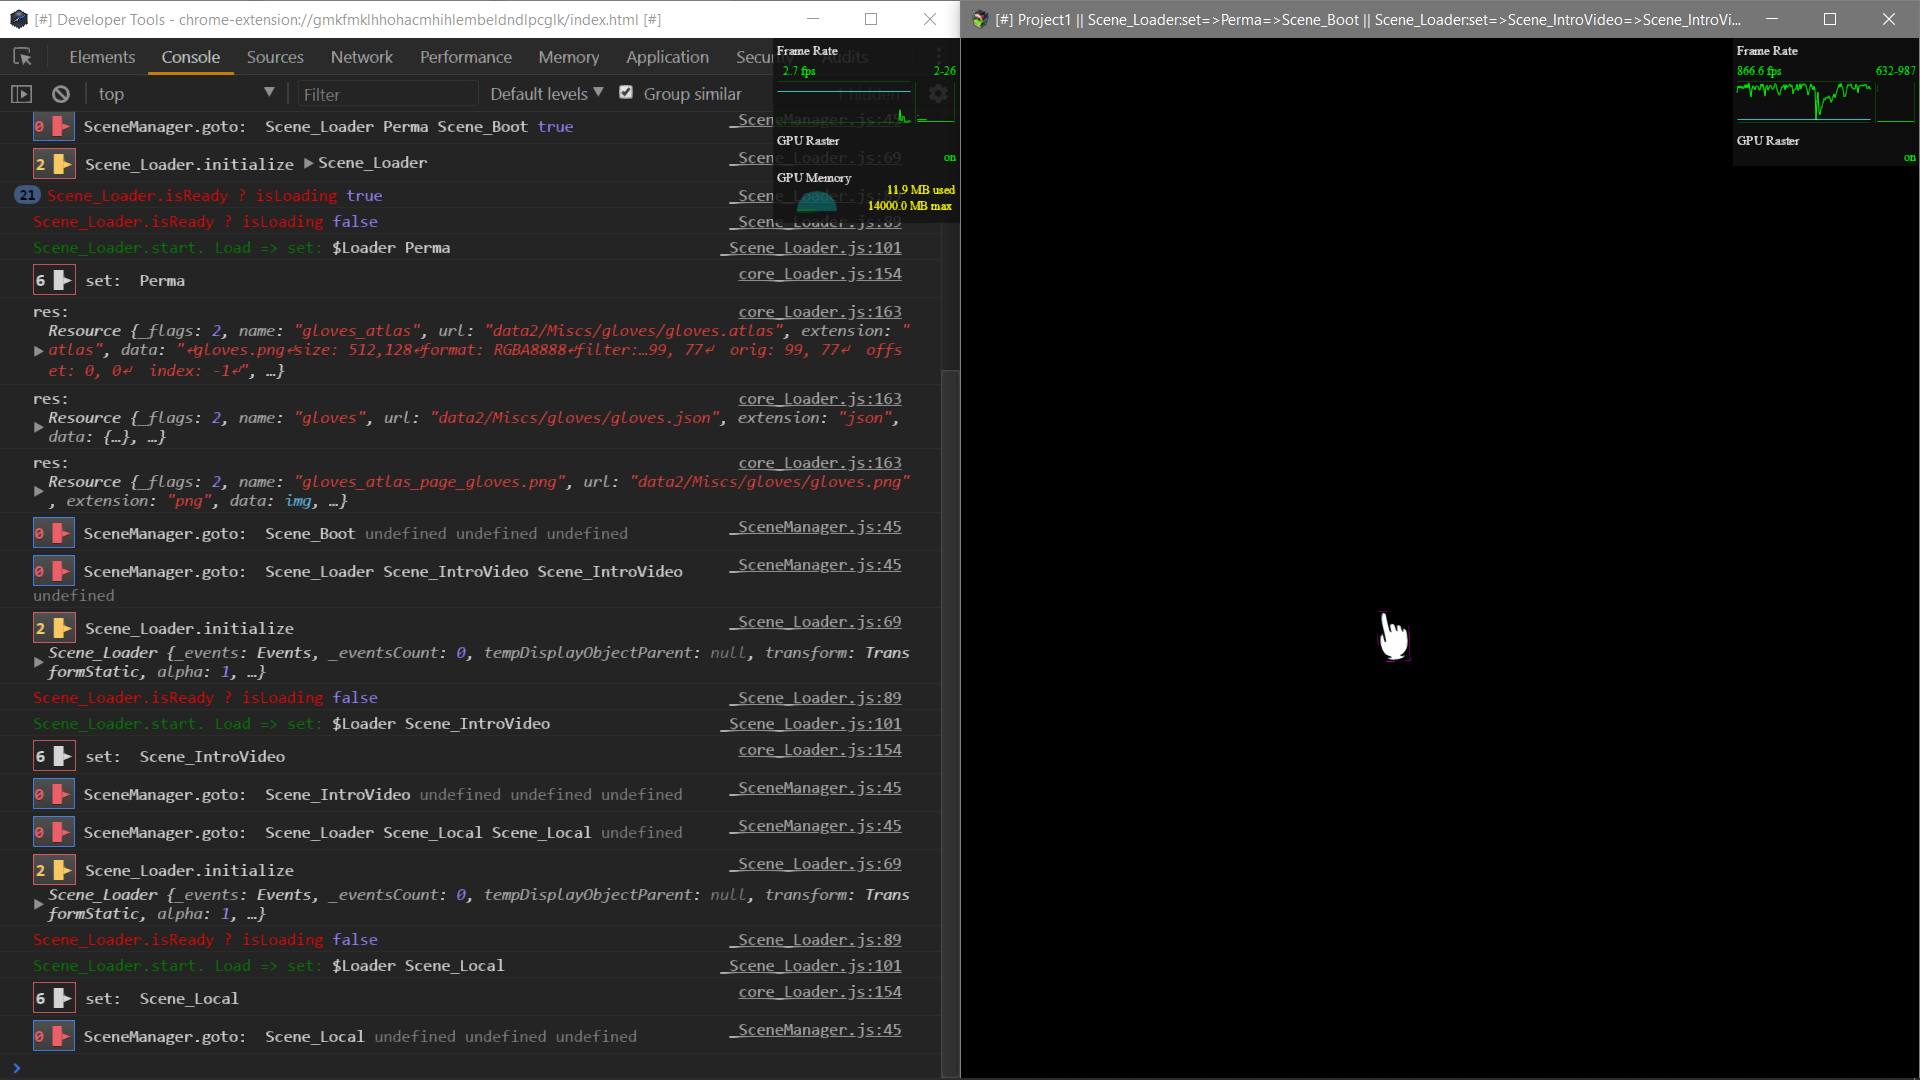The width and height of the screenshot is (1920, 1080).
Task: Switch to the Network tab
Action: (362, 57)
